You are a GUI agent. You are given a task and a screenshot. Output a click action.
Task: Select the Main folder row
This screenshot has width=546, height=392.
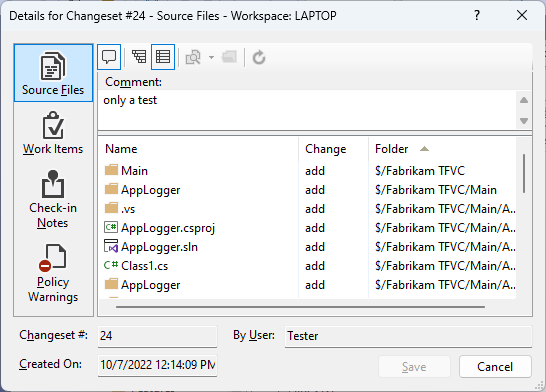click(307, 171)
